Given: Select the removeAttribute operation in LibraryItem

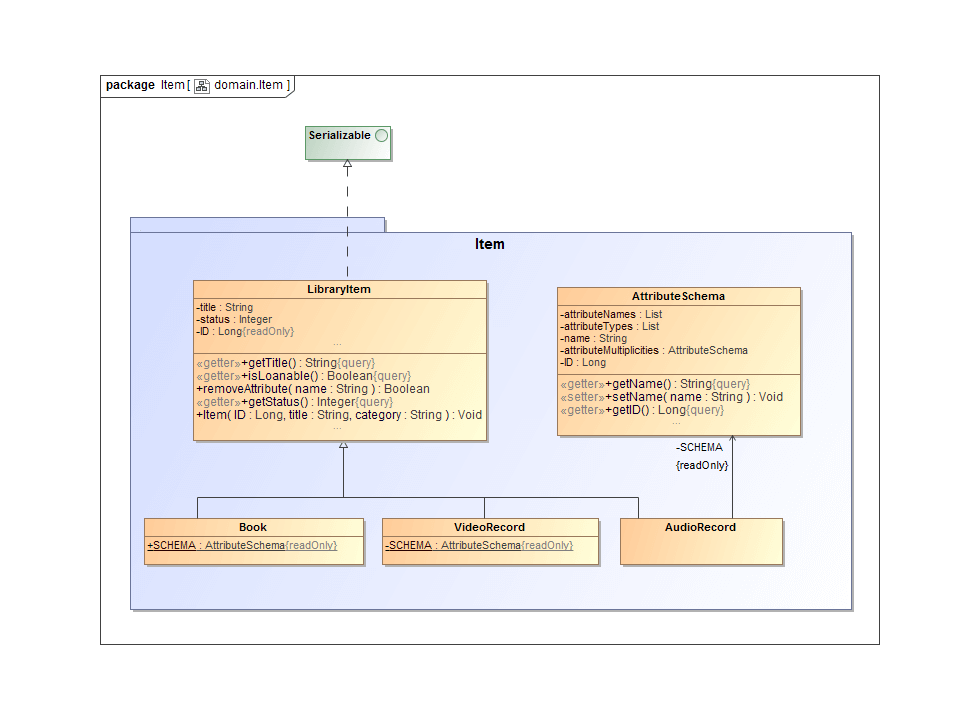Looking at the screenshot, I should tap(313, 388).
